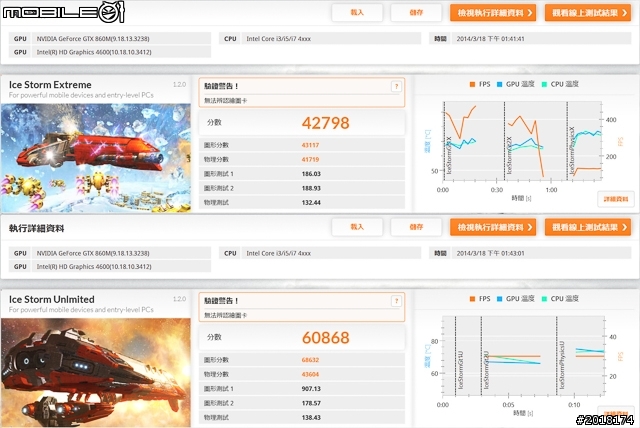Click graphics test 2 value 188.93

pos(311,188)
